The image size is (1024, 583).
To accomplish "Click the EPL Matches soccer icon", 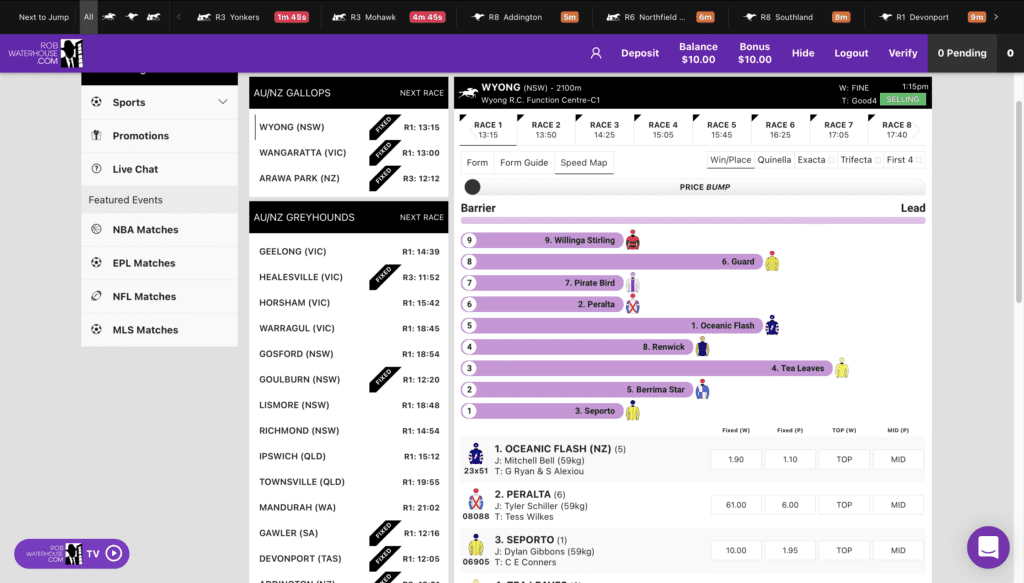I will (97, 263).
